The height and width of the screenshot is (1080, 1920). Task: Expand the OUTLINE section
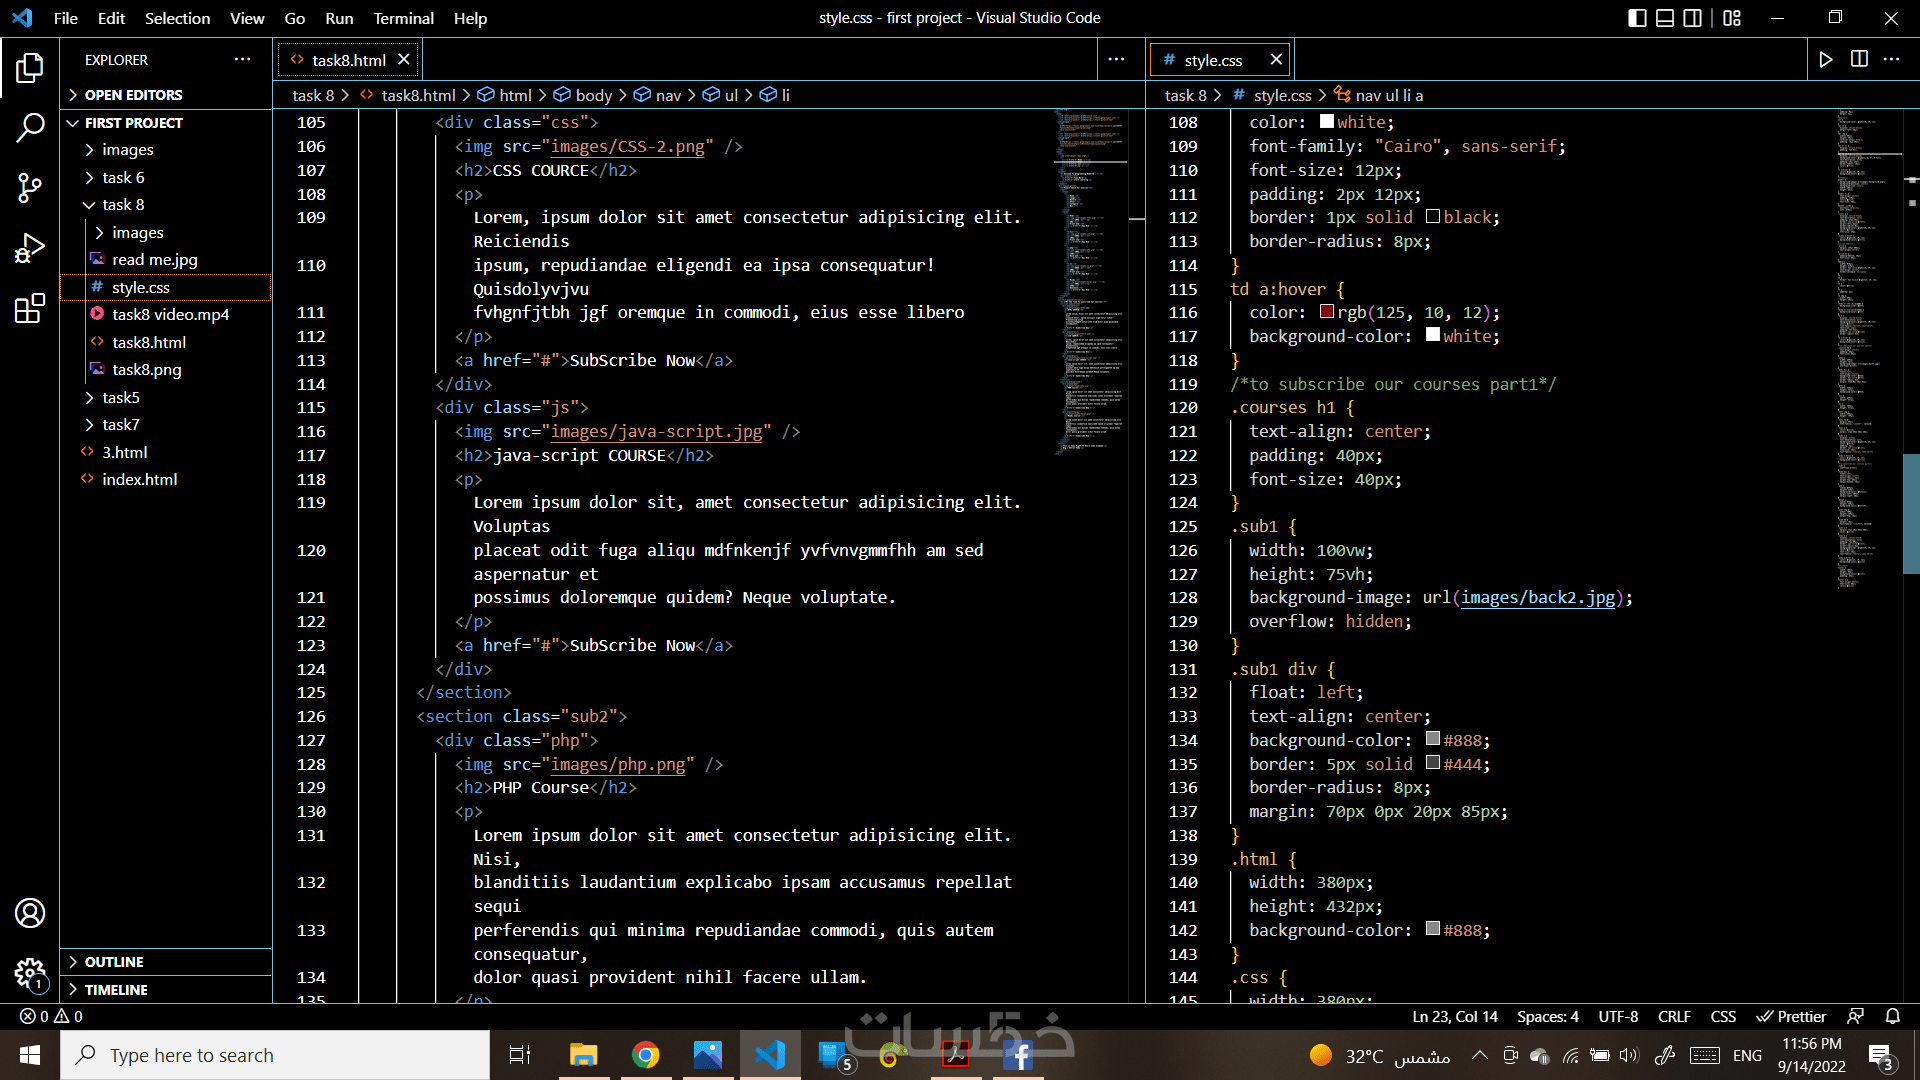[x=114, y=962]
